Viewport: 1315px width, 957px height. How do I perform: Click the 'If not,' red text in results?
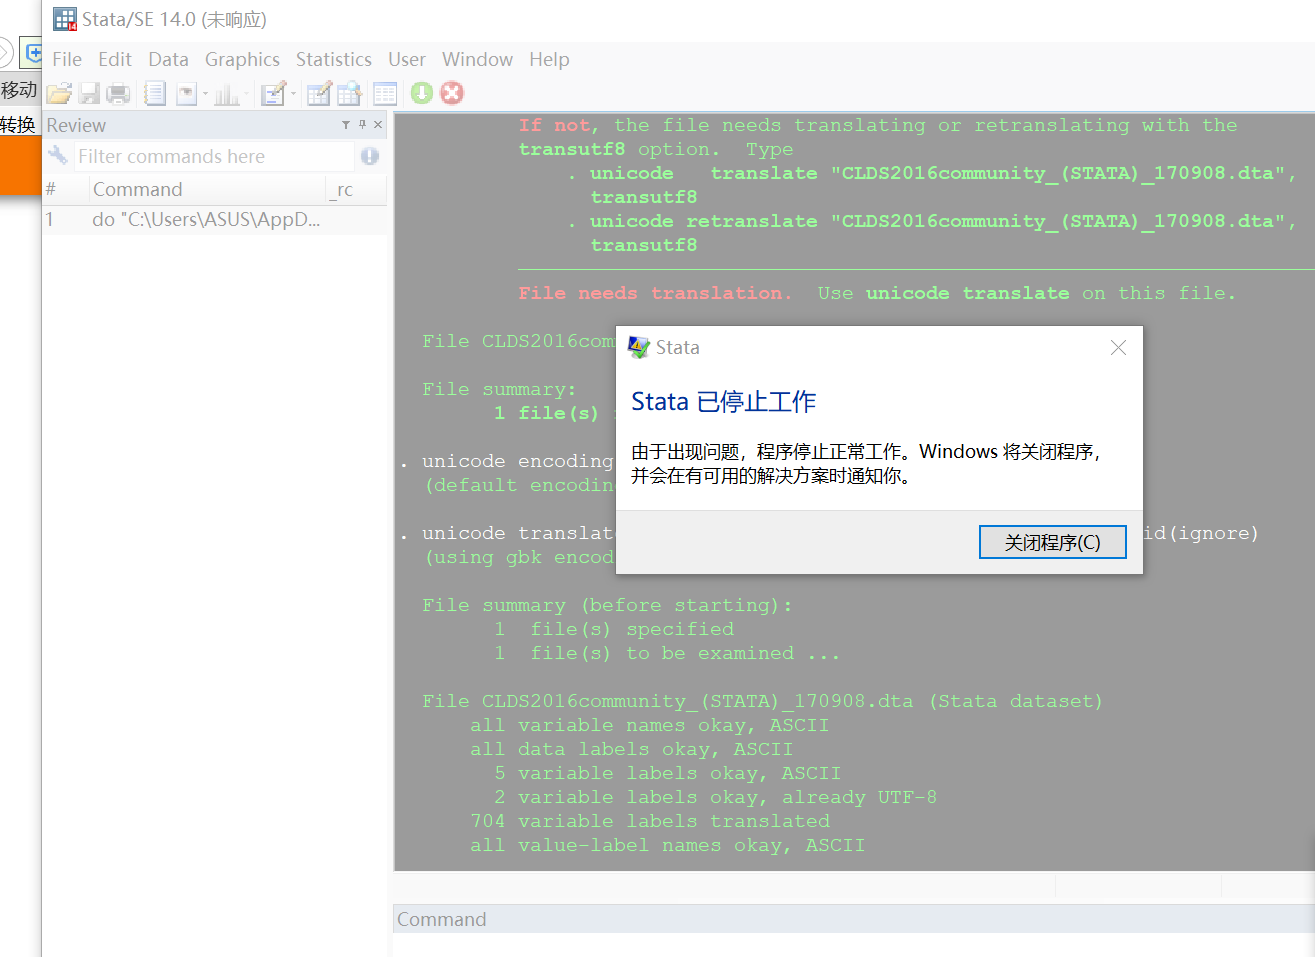click(x=558, y=125)
